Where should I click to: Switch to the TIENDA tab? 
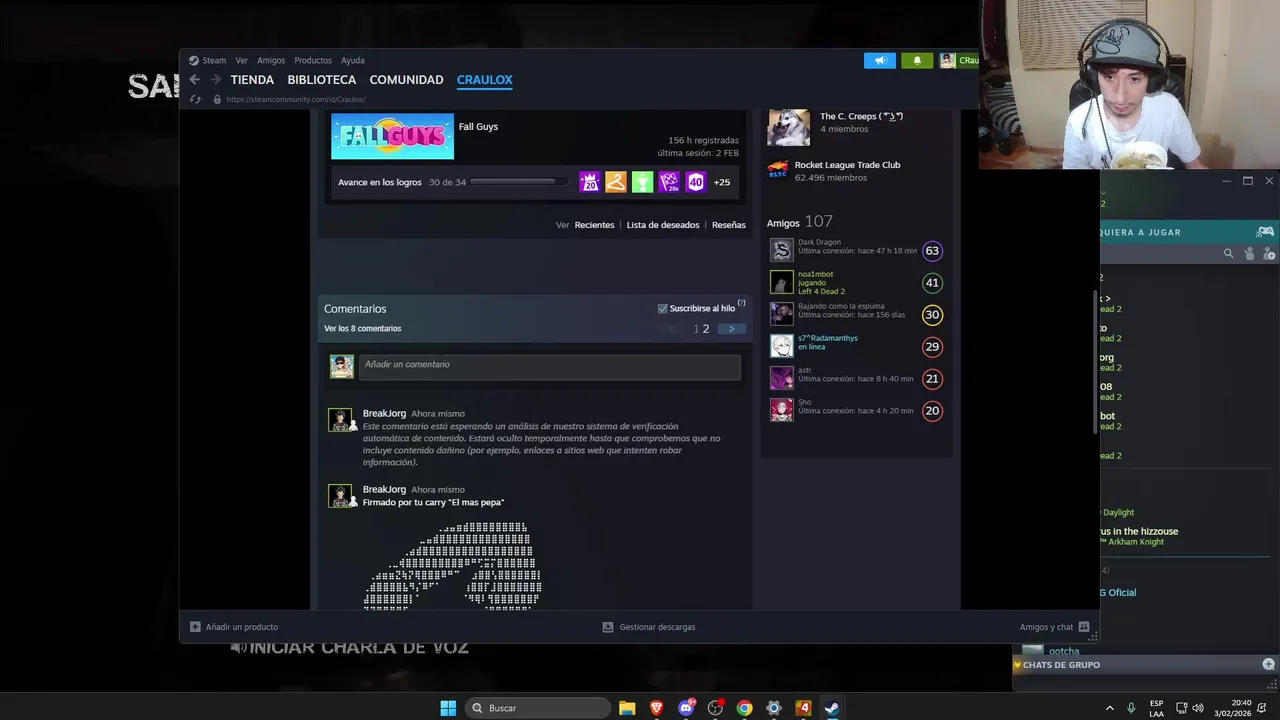tap(252, 80)
